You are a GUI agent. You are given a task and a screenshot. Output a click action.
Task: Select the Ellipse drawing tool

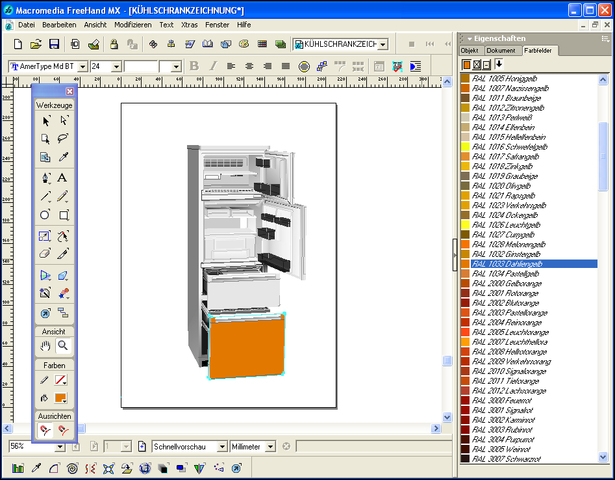45,215
